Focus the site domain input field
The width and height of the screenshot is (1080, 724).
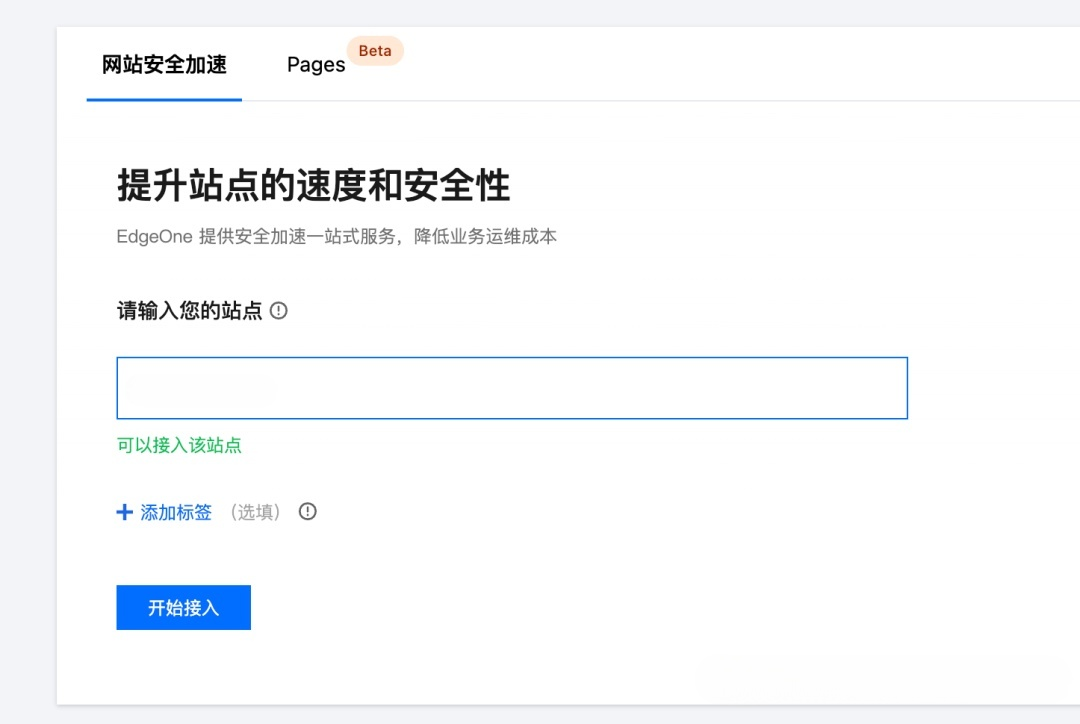click(511, 388)
